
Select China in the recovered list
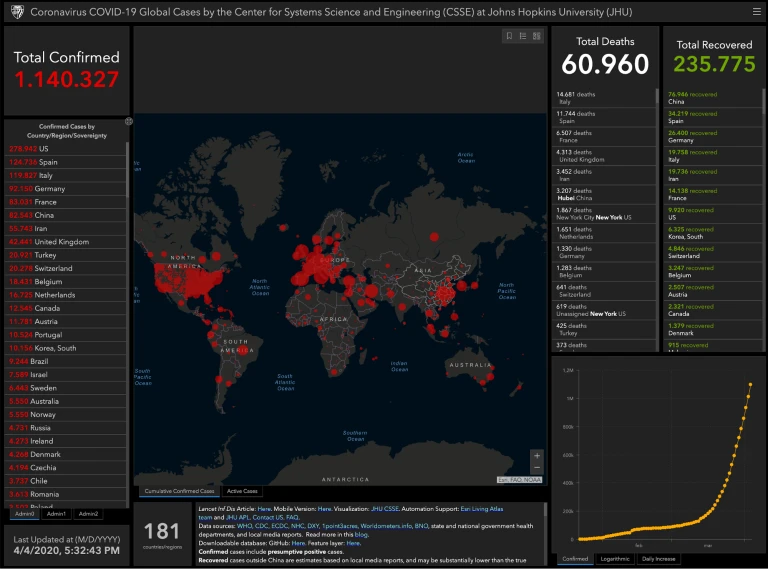click(x=700, y=97)
